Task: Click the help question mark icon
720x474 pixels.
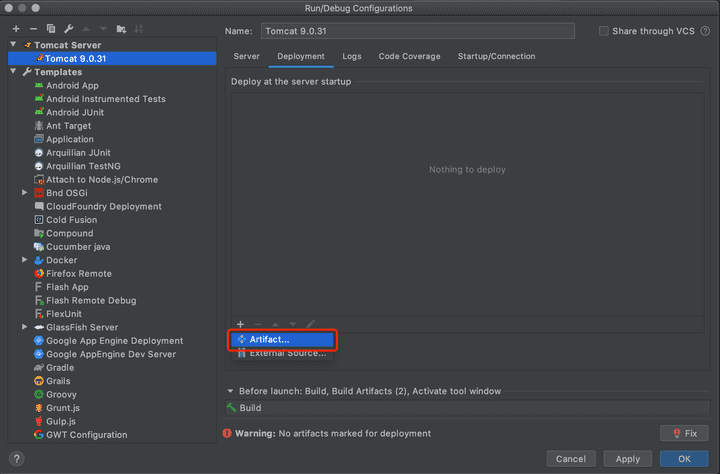Action: coord(17,459)
